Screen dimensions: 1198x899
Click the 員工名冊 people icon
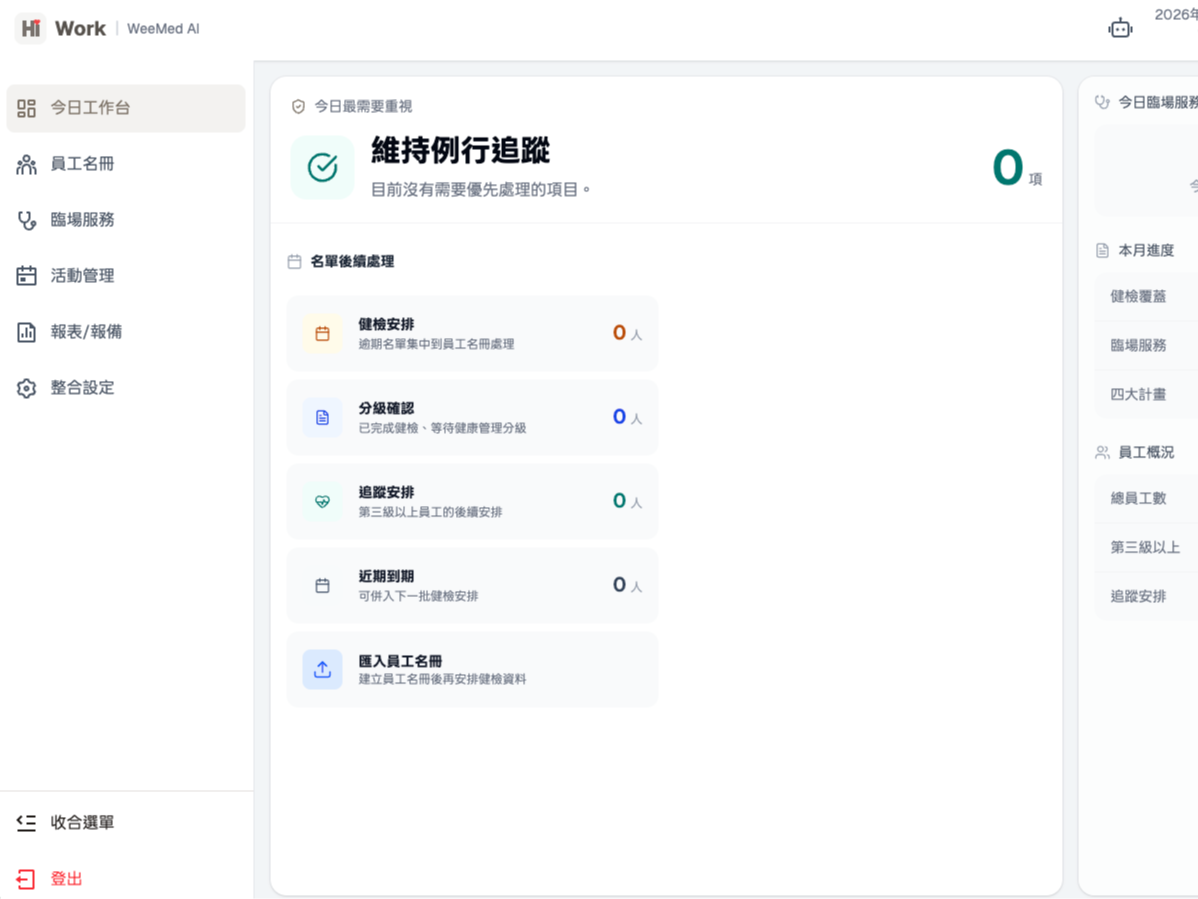click(x=27, y=164)
